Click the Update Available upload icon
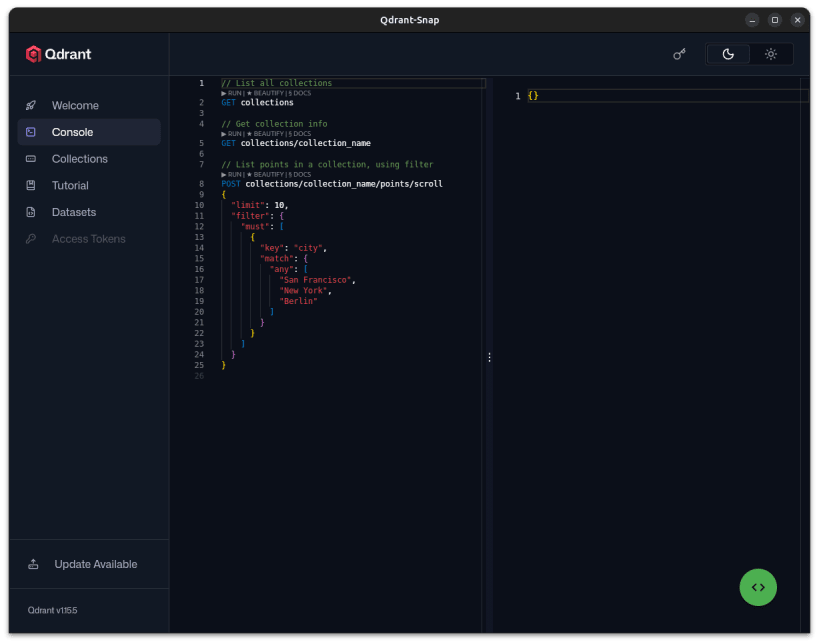 pos(33,564)
